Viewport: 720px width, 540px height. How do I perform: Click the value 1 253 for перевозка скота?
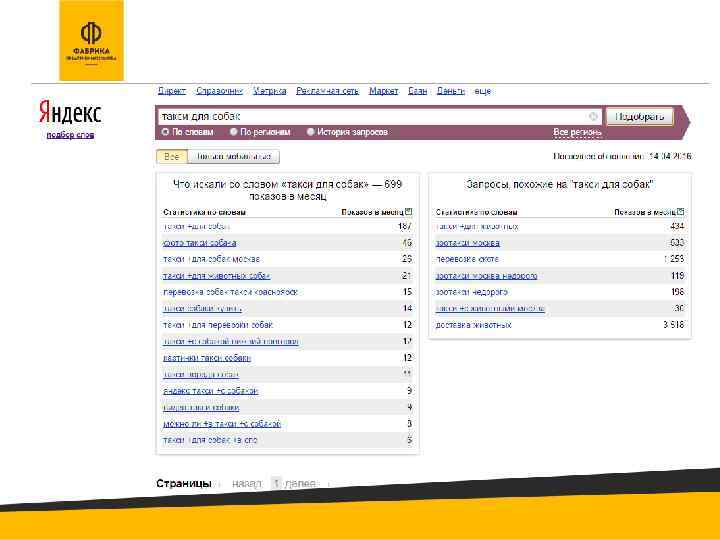pos(674,259)
